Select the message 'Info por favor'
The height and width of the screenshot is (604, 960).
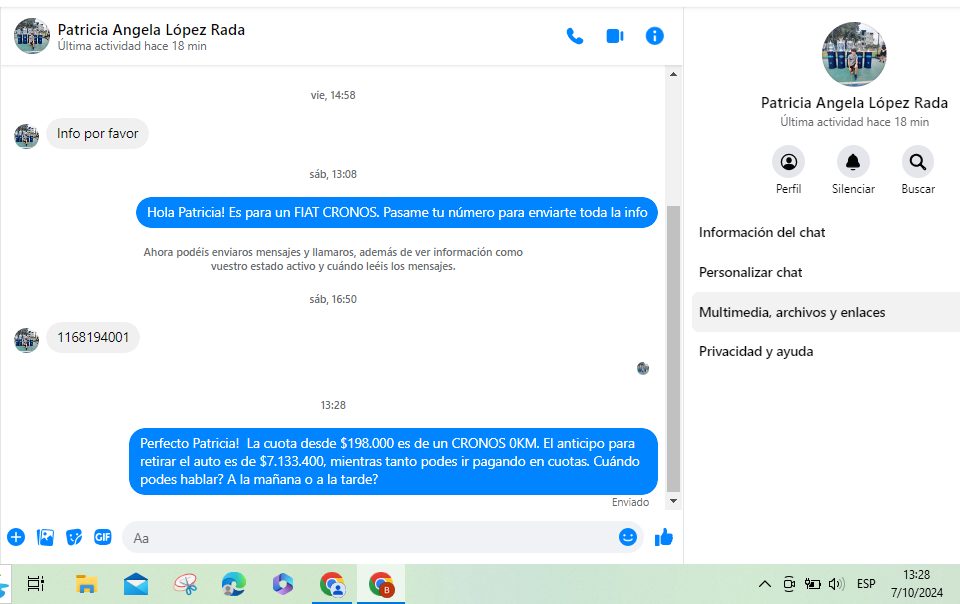pos(97,133)
